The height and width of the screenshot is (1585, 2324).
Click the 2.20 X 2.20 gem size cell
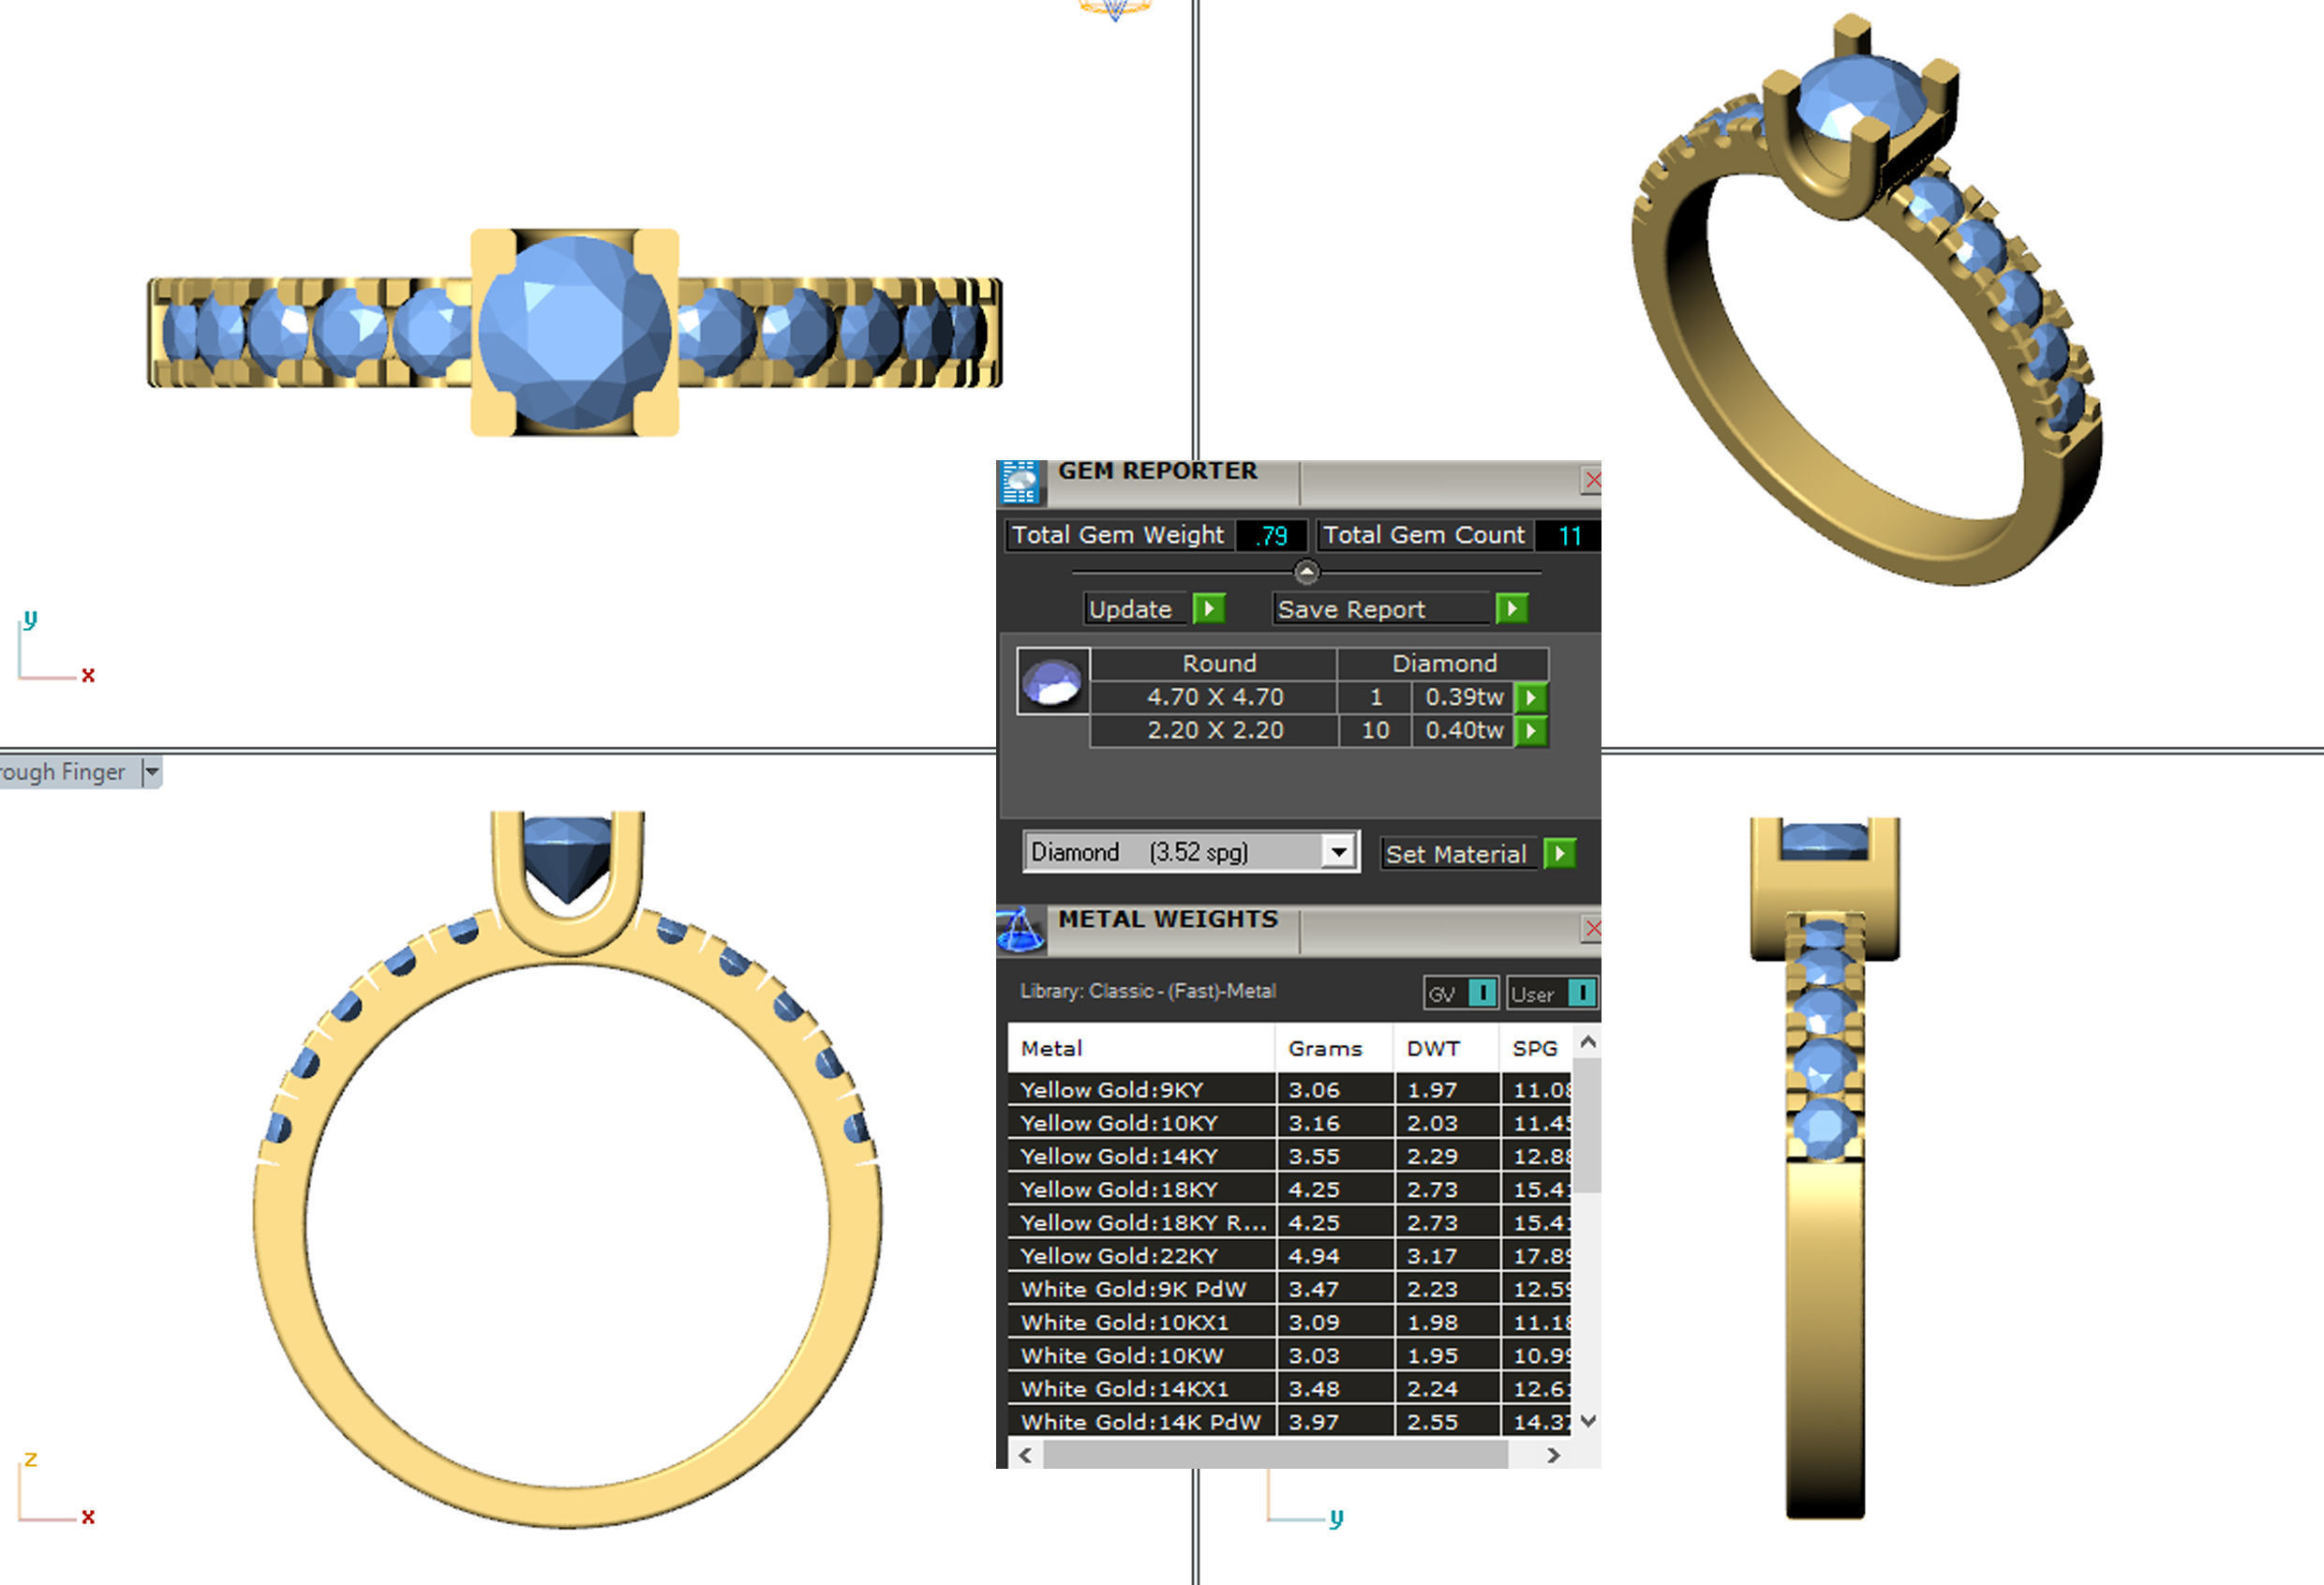click(1215, 731)
